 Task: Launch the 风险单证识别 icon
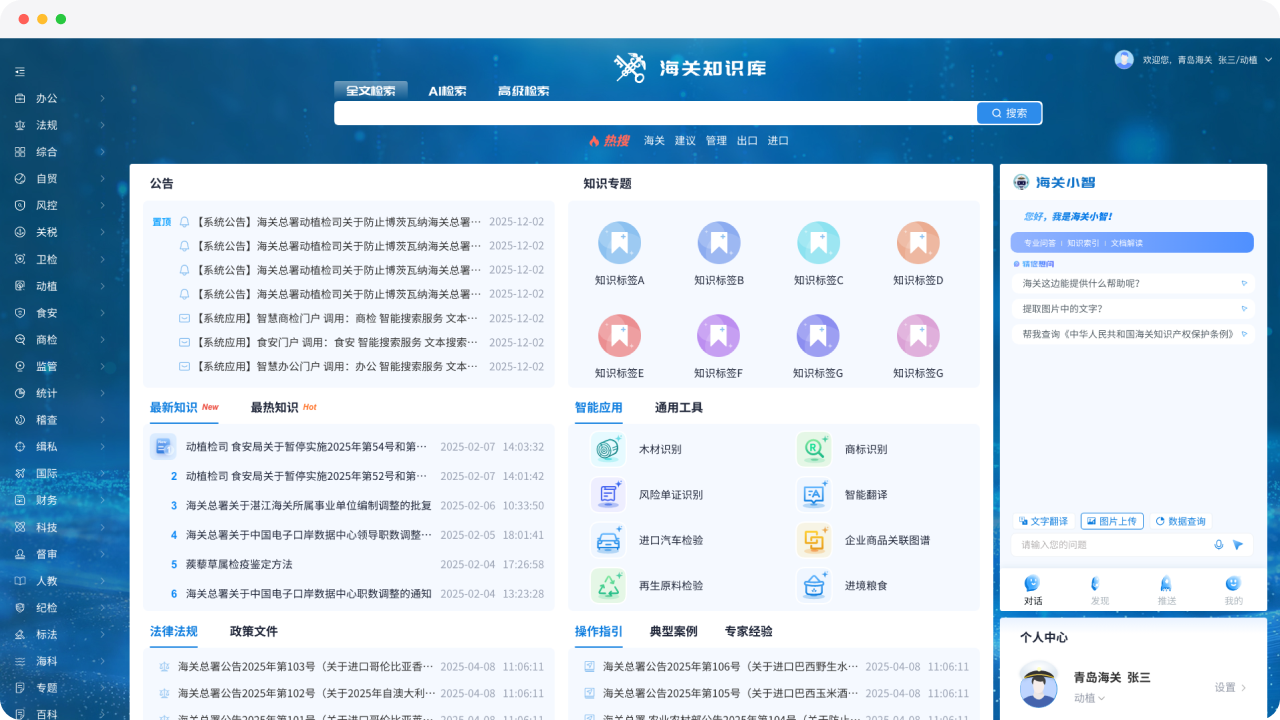(x=608, y=495)
